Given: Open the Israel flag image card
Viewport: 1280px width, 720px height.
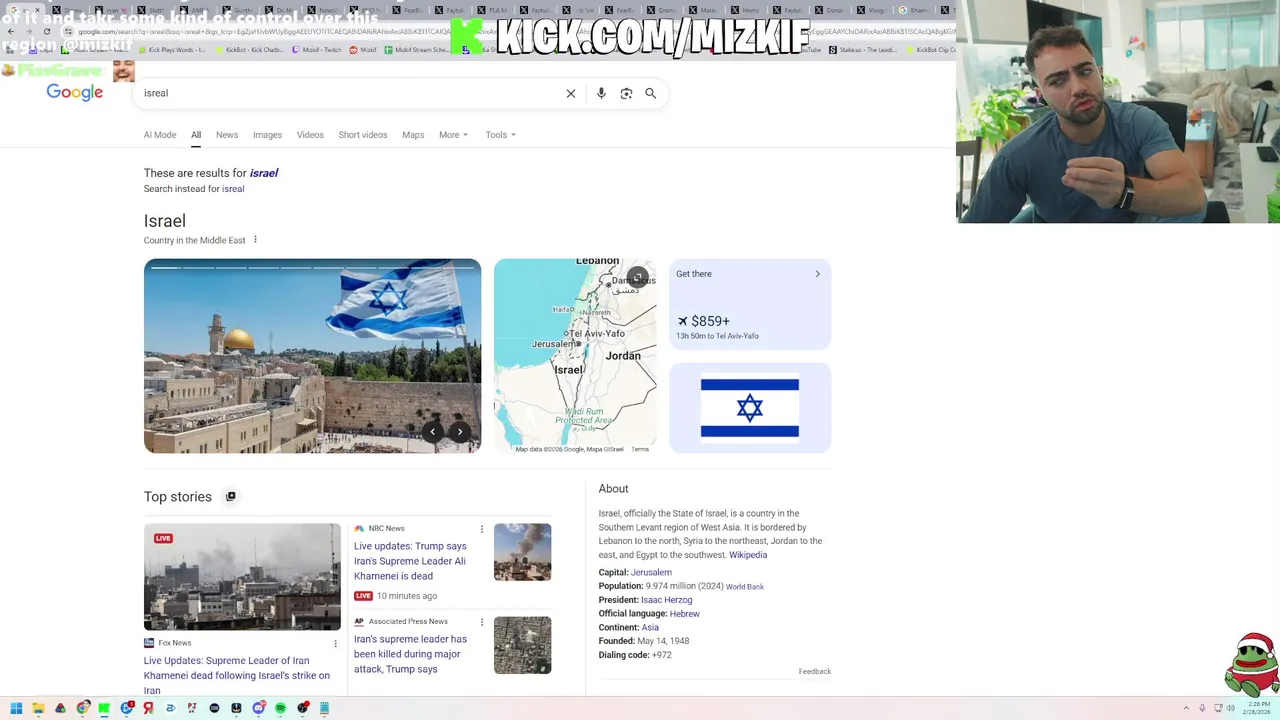Looking at the screenshot, I should point(750,408).
